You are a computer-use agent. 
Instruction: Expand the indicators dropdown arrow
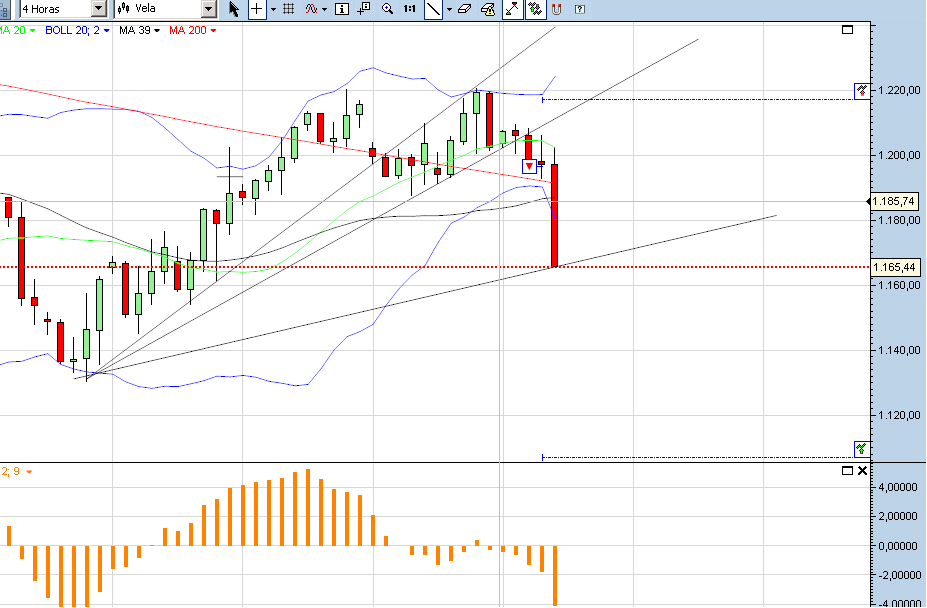[325, 9]
